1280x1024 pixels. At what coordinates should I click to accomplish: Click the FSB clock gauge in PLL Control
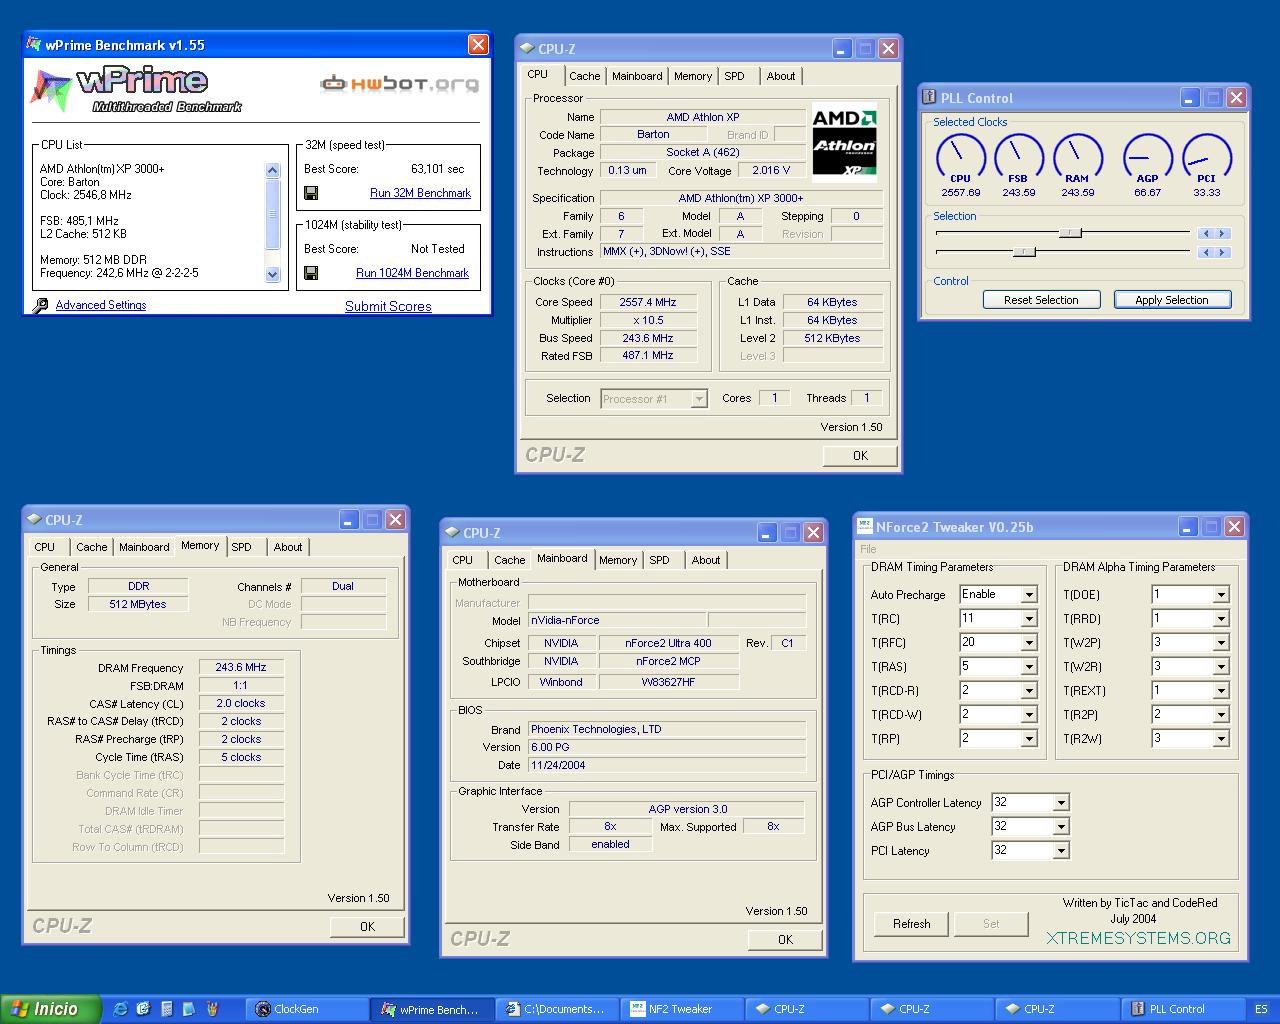1019,158
